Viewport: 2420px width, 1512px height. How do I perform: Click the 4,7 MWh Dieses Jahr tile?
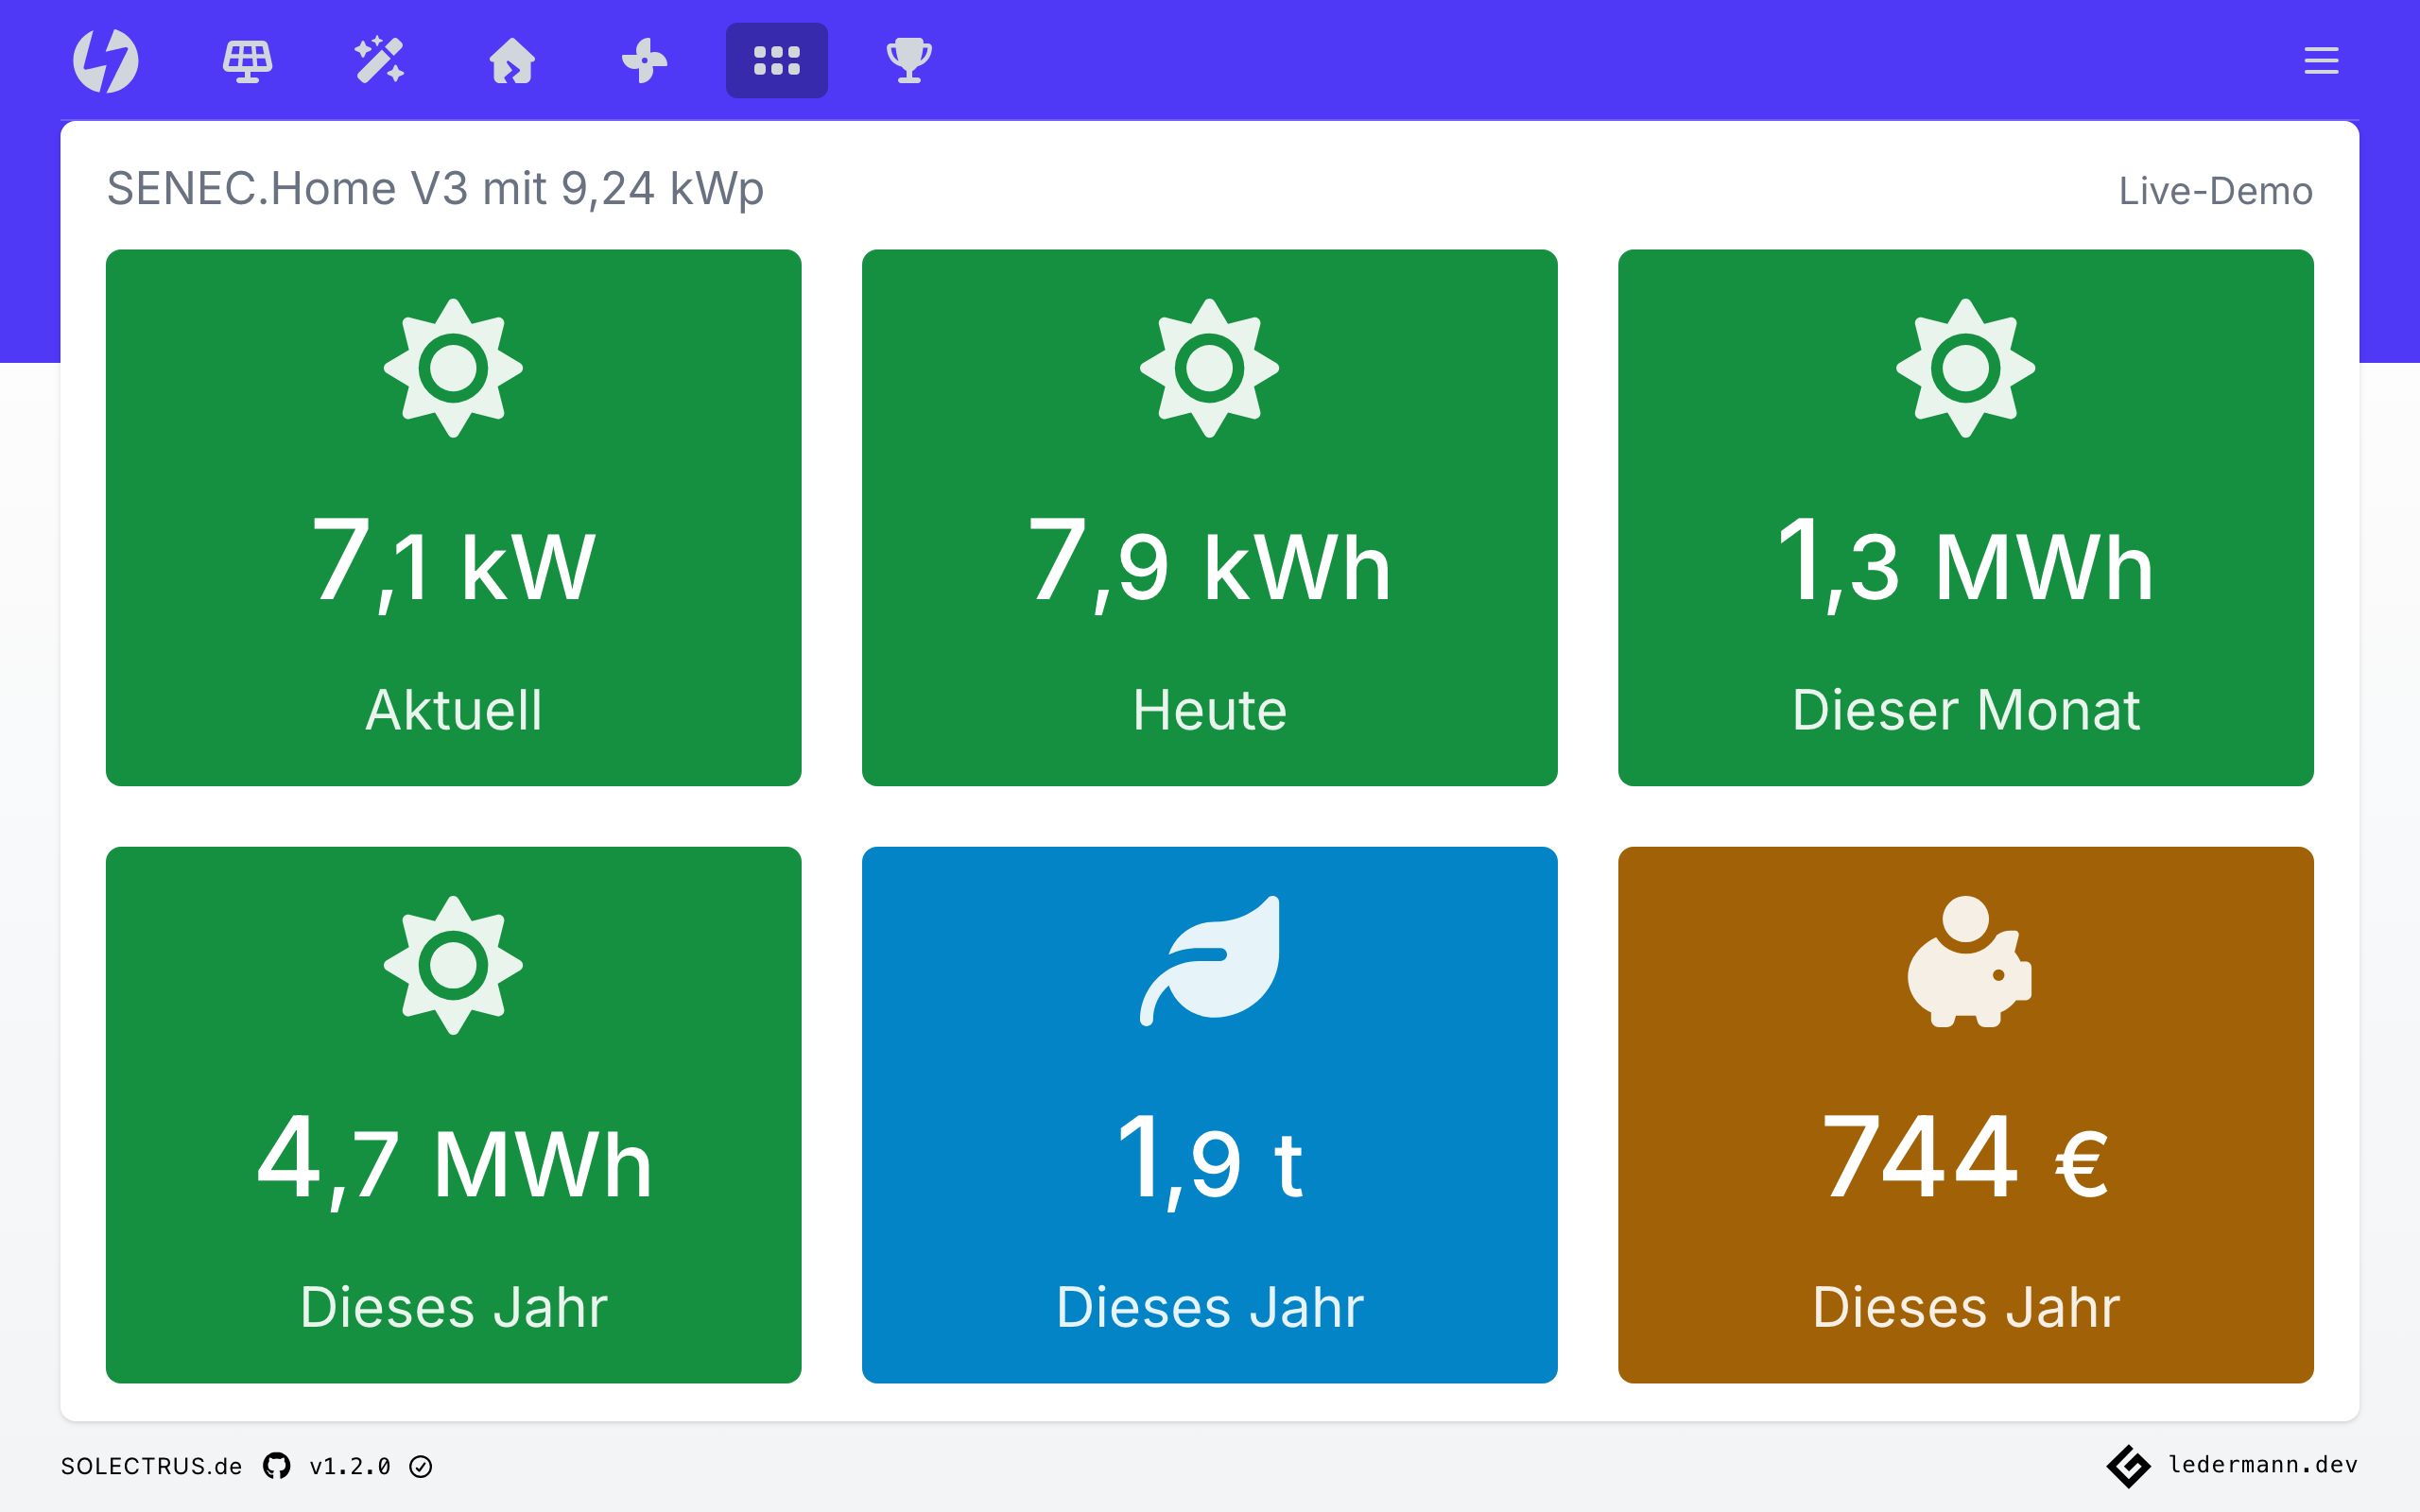pyautogui.click(x=454, y=1115)
